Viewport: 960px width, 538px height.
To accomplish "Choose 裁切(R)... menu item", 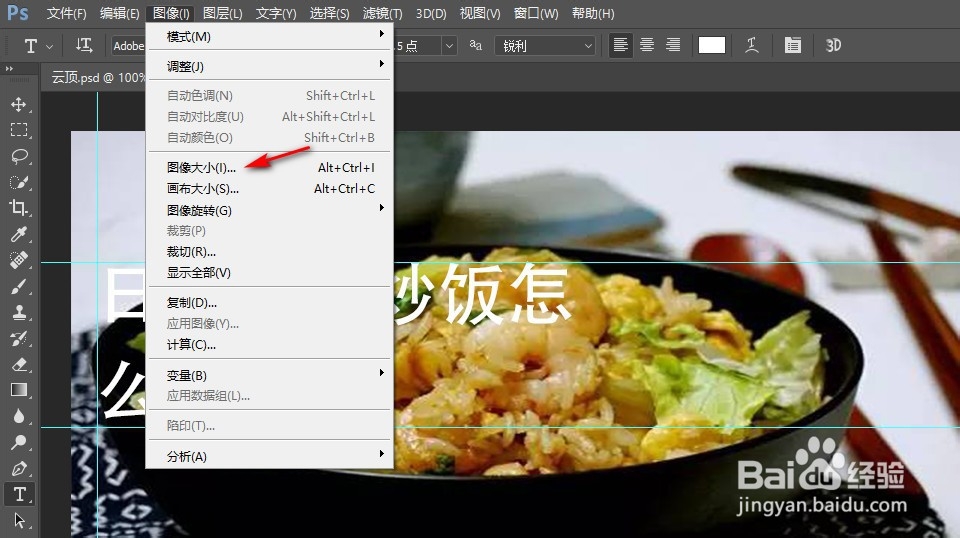I will click(x=269, y=252).
